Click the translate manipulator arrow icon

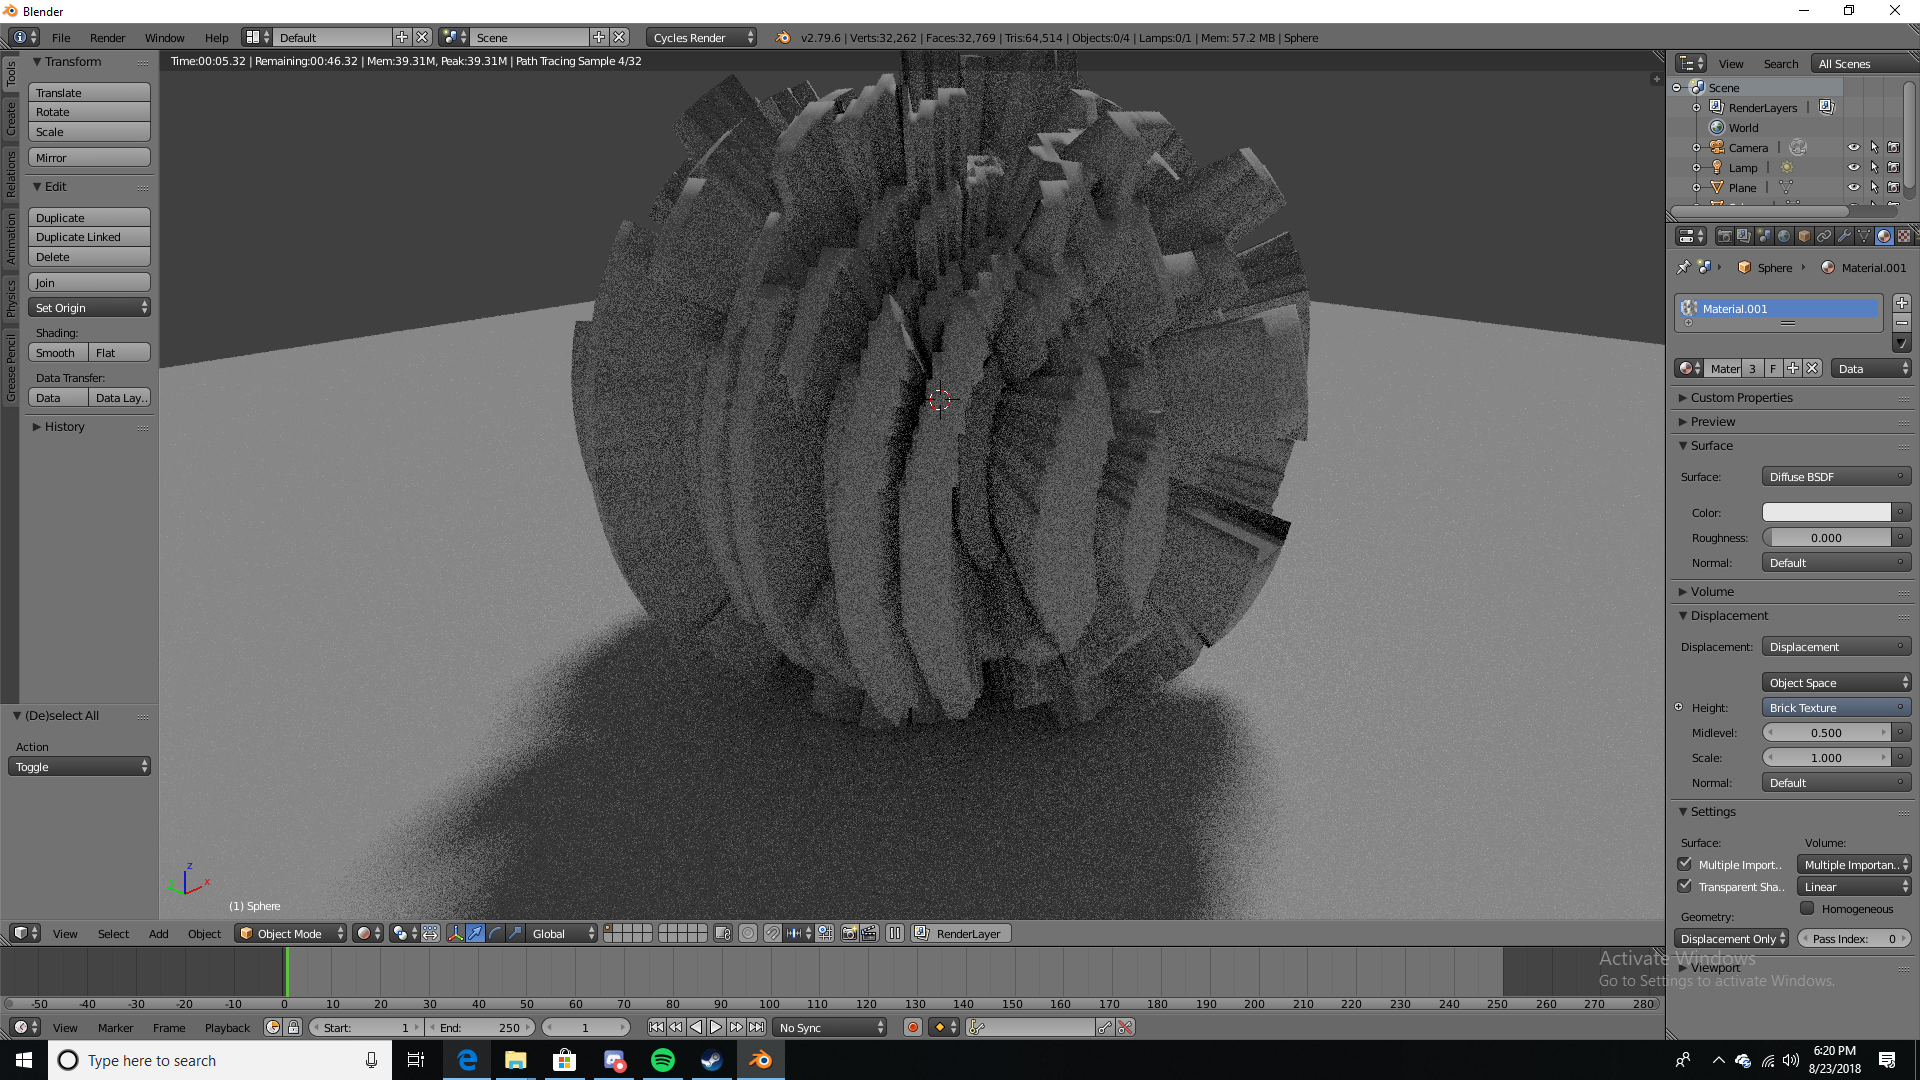click(x=476, y=933)
